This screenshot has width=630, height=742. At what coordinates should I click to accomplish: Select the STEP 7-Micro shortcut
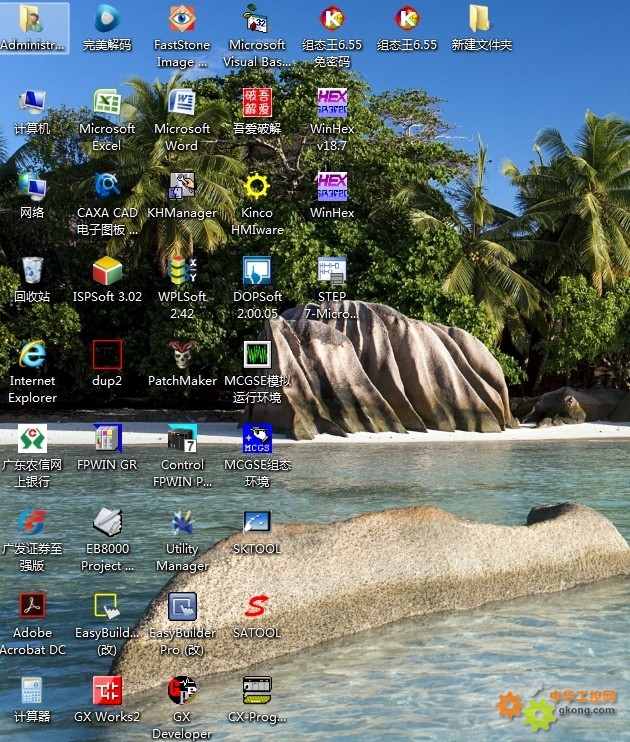[332, 271]
